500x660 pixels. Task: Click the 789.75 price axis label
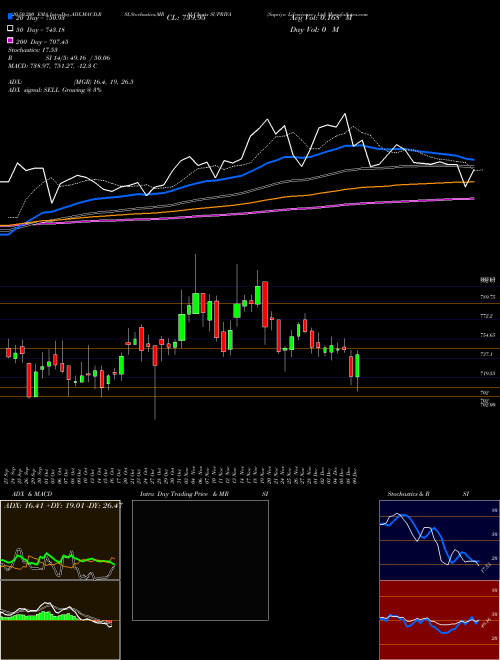pos(487,297)
